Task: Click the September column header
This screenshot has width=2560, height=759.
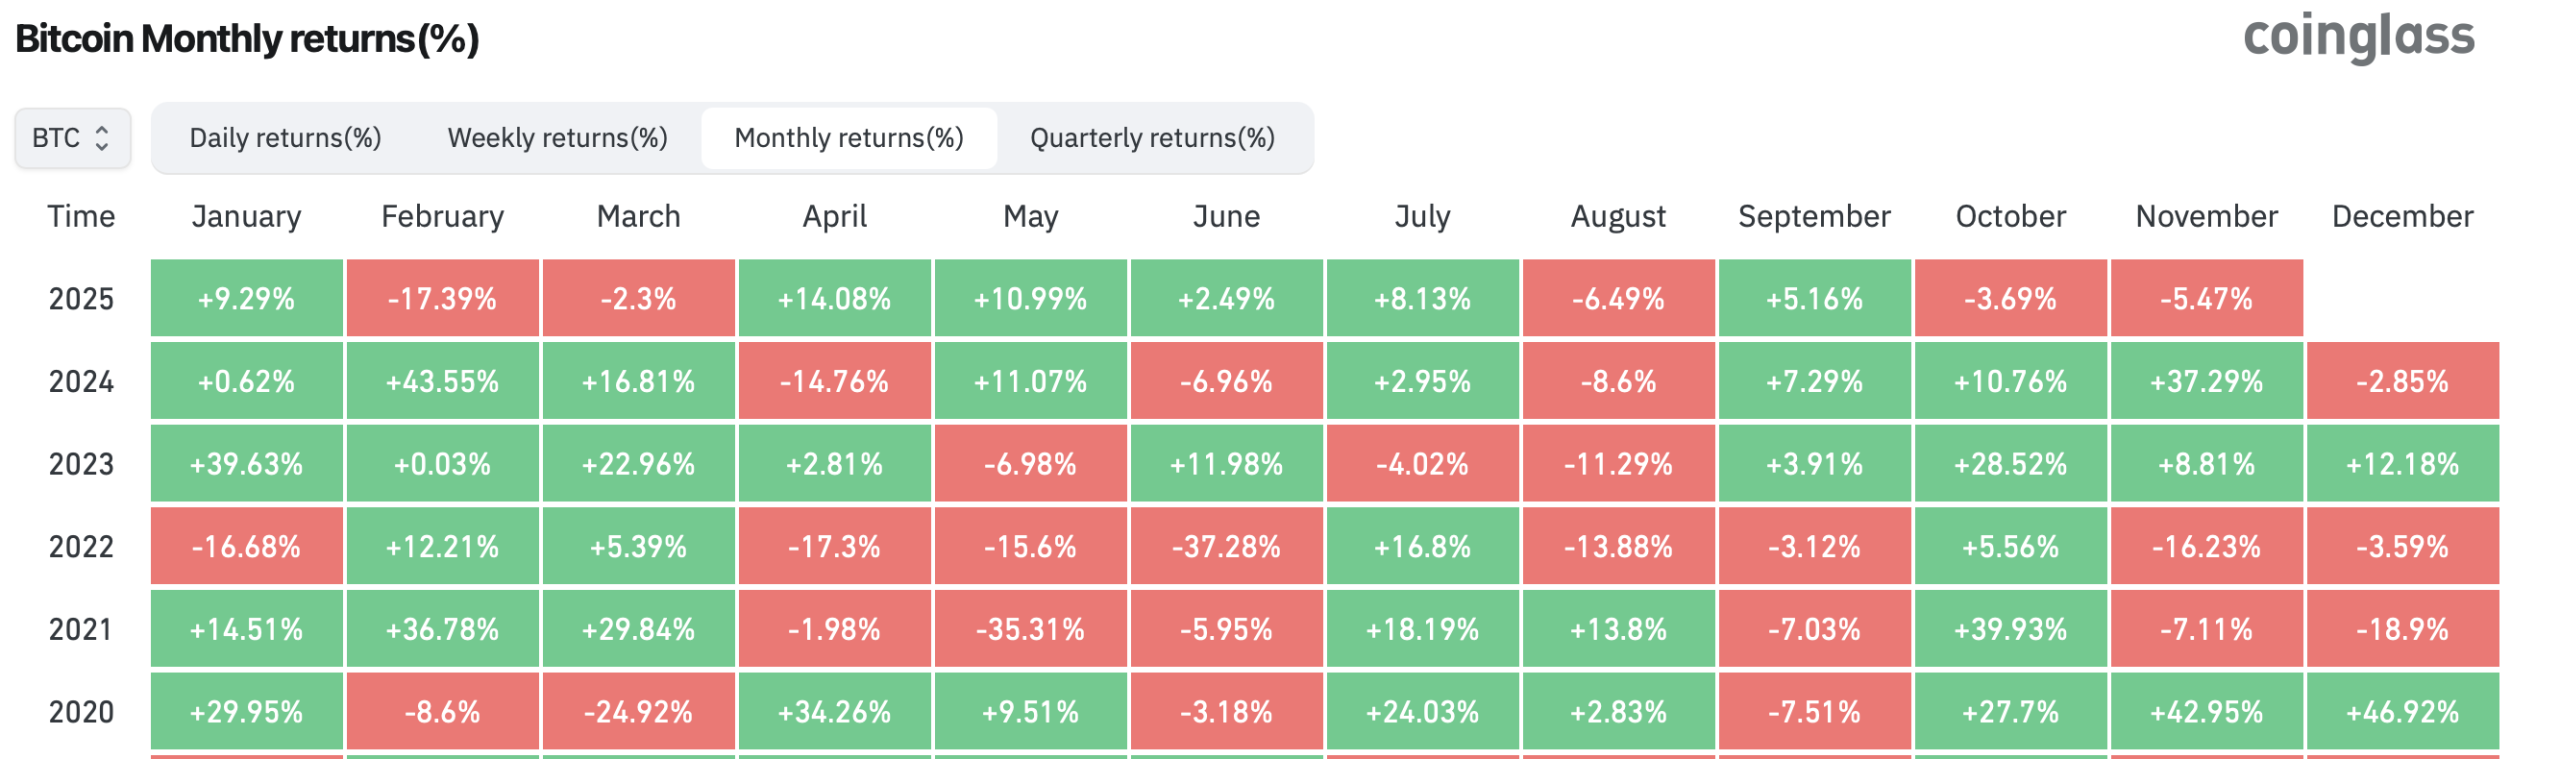Action: pyautogui.click(x=1814, y=217)
